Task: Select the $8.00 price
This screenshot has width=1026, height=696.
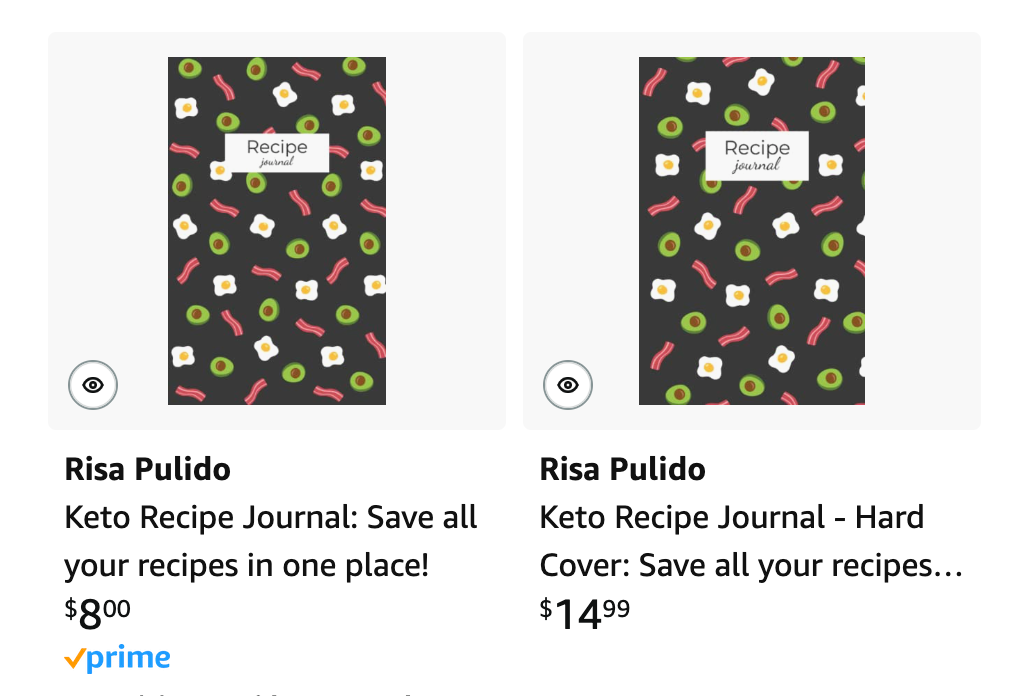Action: pos(97,614)
